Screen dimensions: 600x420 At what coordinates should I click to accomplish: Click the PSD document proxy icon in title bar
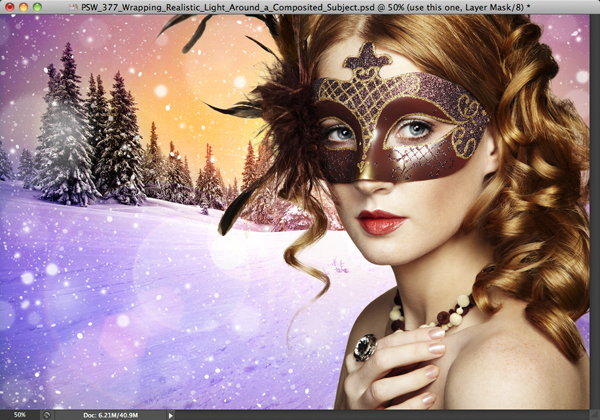point(74,7)
